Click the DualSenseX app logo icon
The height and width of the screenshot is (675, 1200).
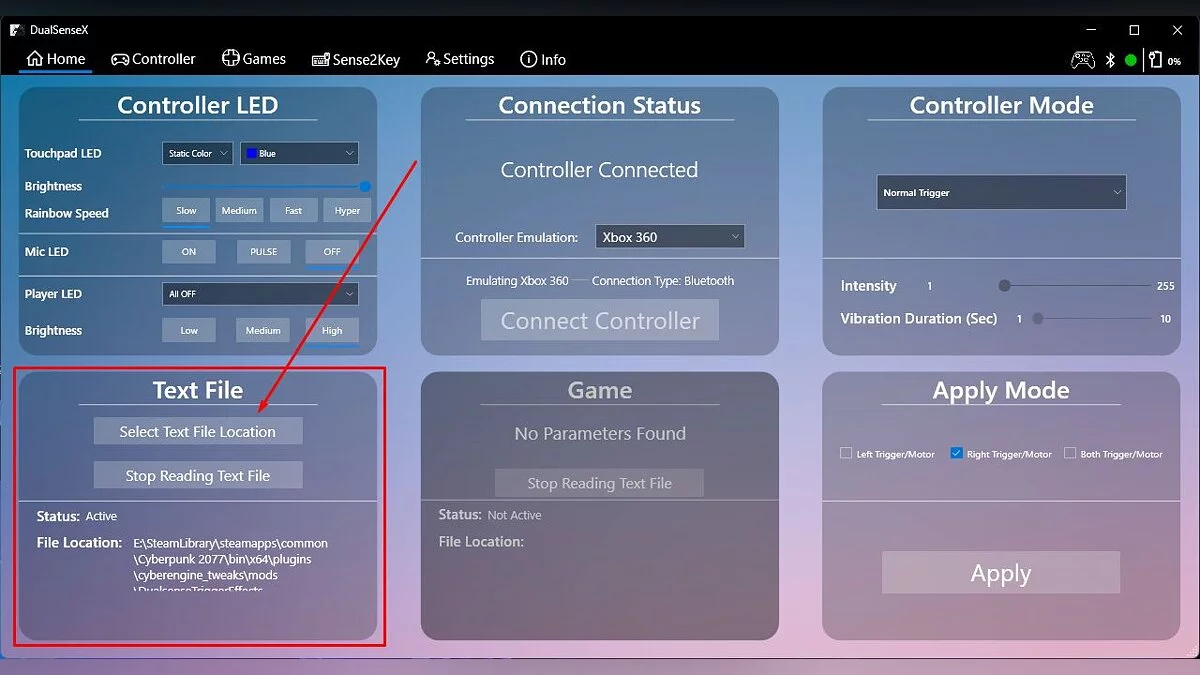(17, 30)
